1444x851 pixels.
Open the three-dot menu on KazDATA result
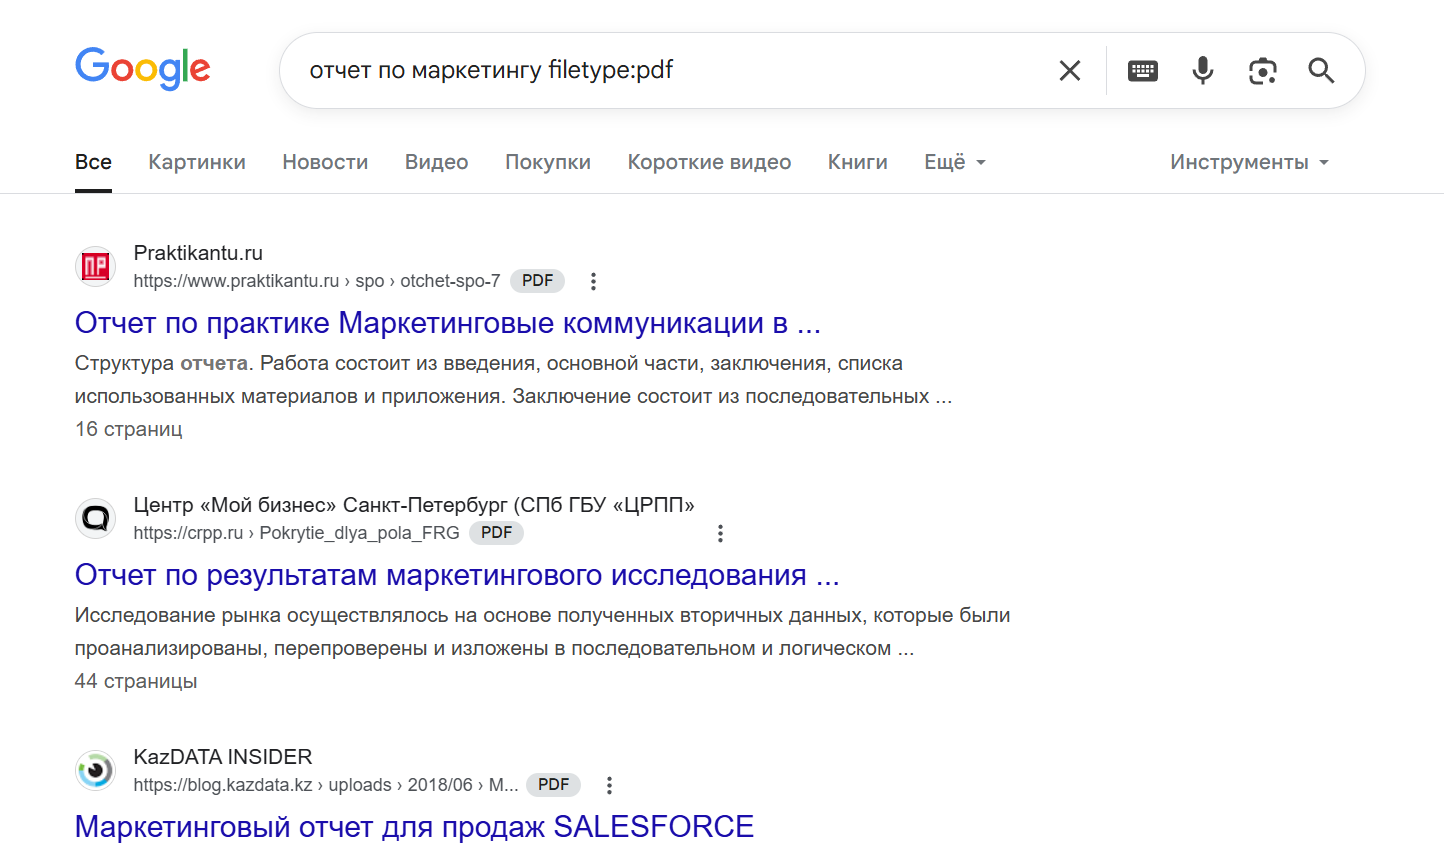click(x=609, y=785)
